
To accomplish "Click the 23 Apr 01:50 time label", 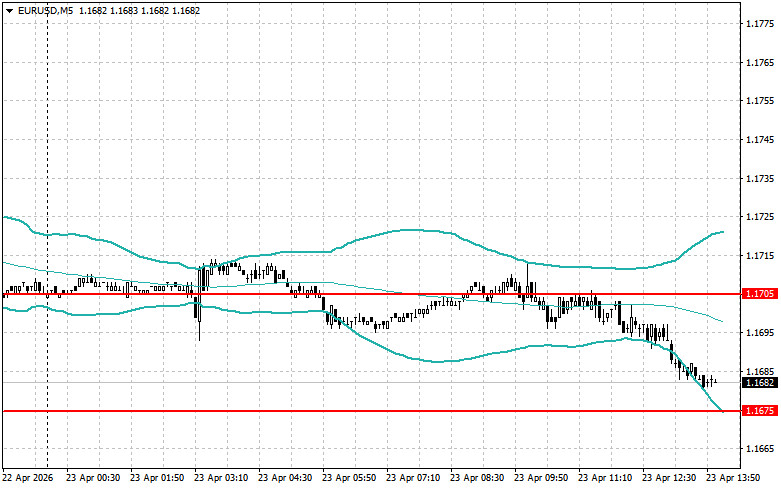I will pos(157,478).
